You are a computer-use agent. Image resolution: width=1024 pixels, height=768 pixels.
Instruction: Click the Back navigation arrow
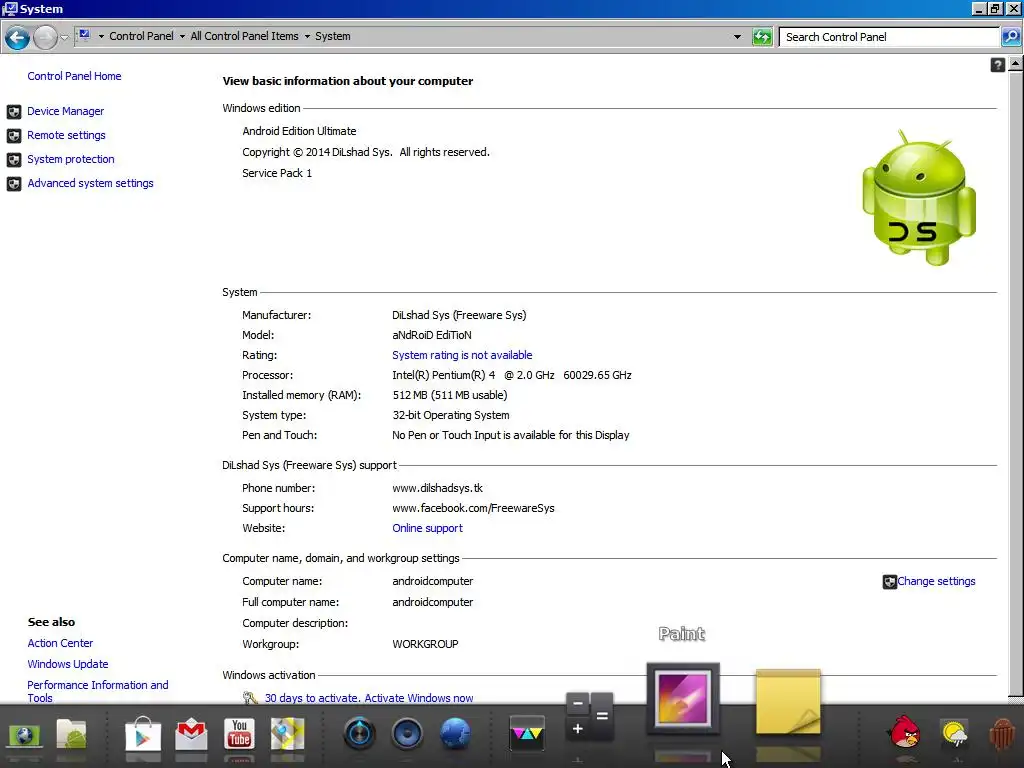click(x=17, y=37)
